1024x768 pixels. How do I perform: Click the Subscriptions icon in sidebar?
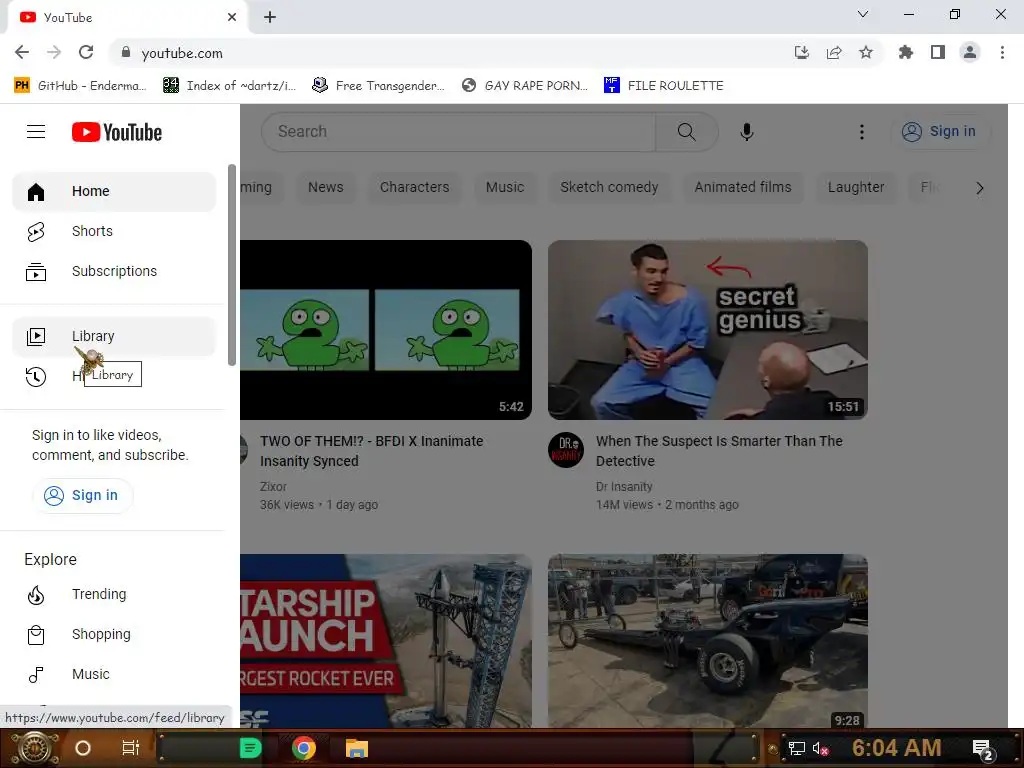[x=36, y=272]
